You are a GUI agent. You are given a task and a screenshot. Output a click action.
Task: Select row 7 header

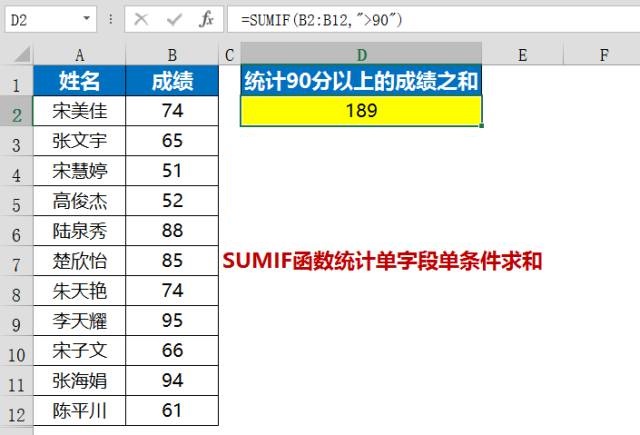tap(16, 264)
